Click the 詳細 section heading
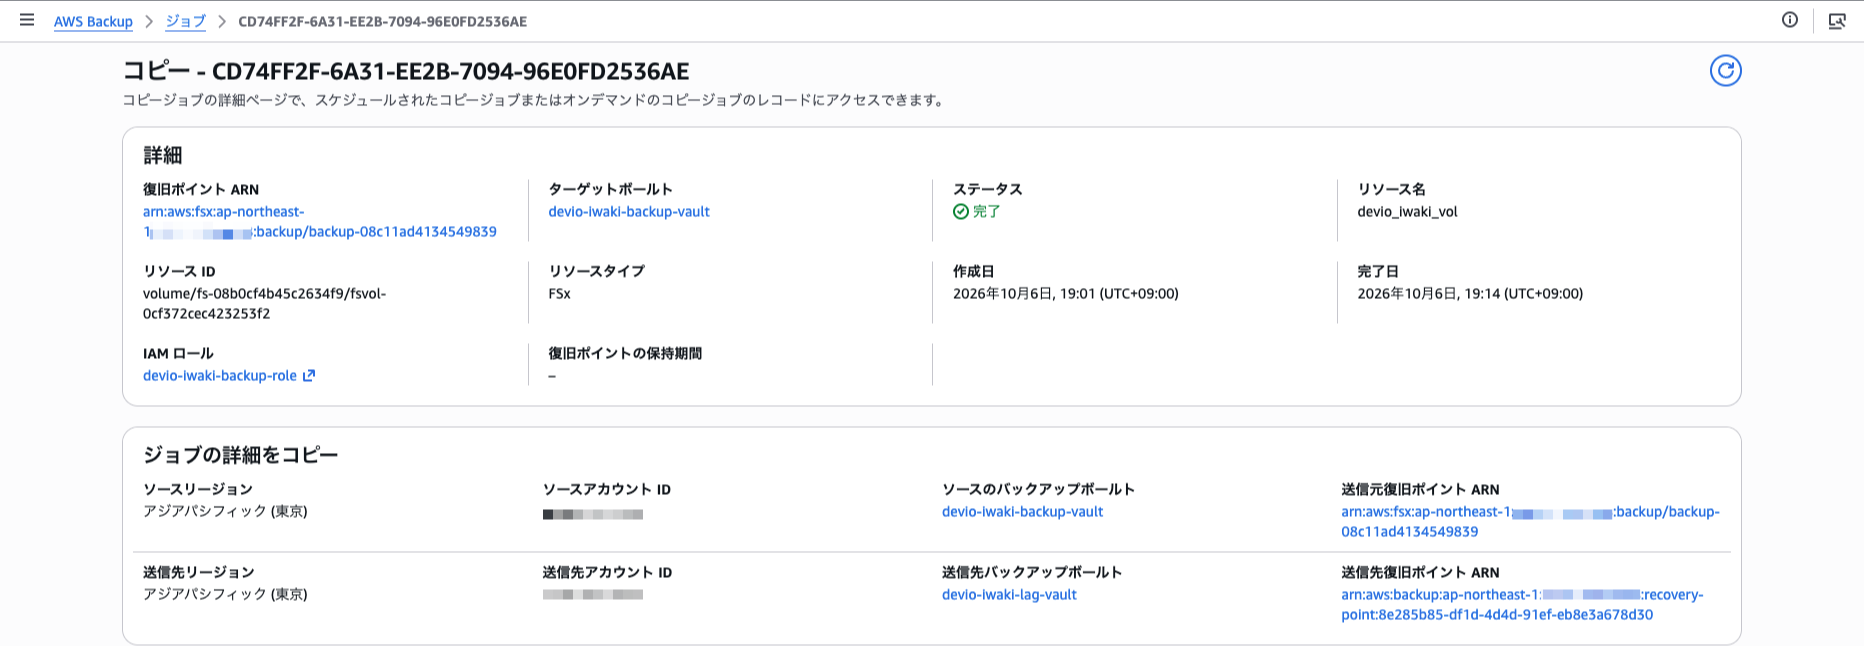The image size is (1864, 646). click(162, 155)
